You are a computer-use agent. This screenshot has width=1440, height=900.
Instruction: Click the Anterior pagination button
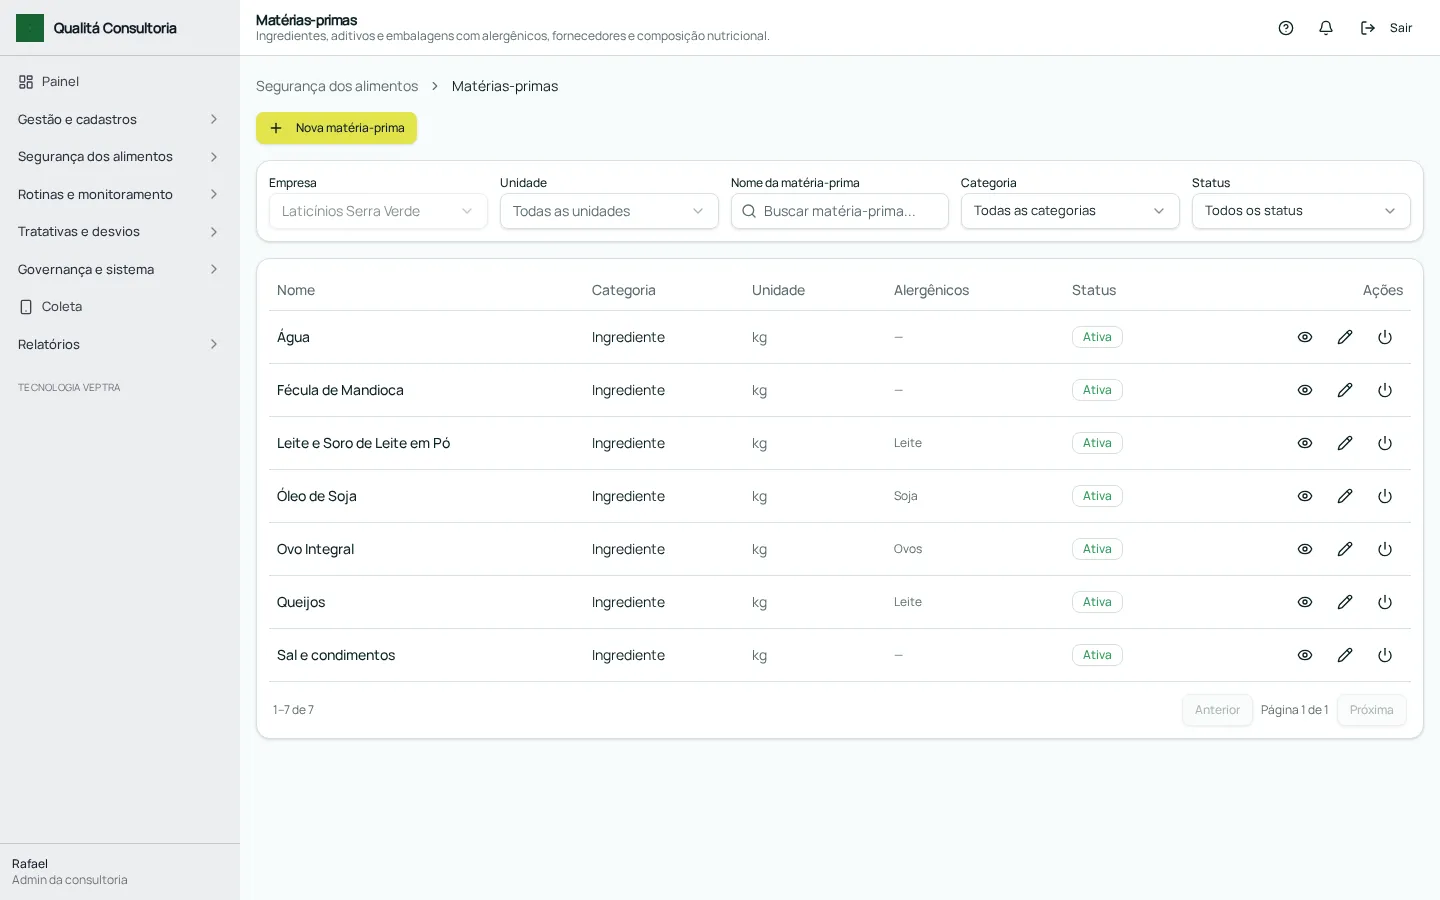(x=1217, y=710)
